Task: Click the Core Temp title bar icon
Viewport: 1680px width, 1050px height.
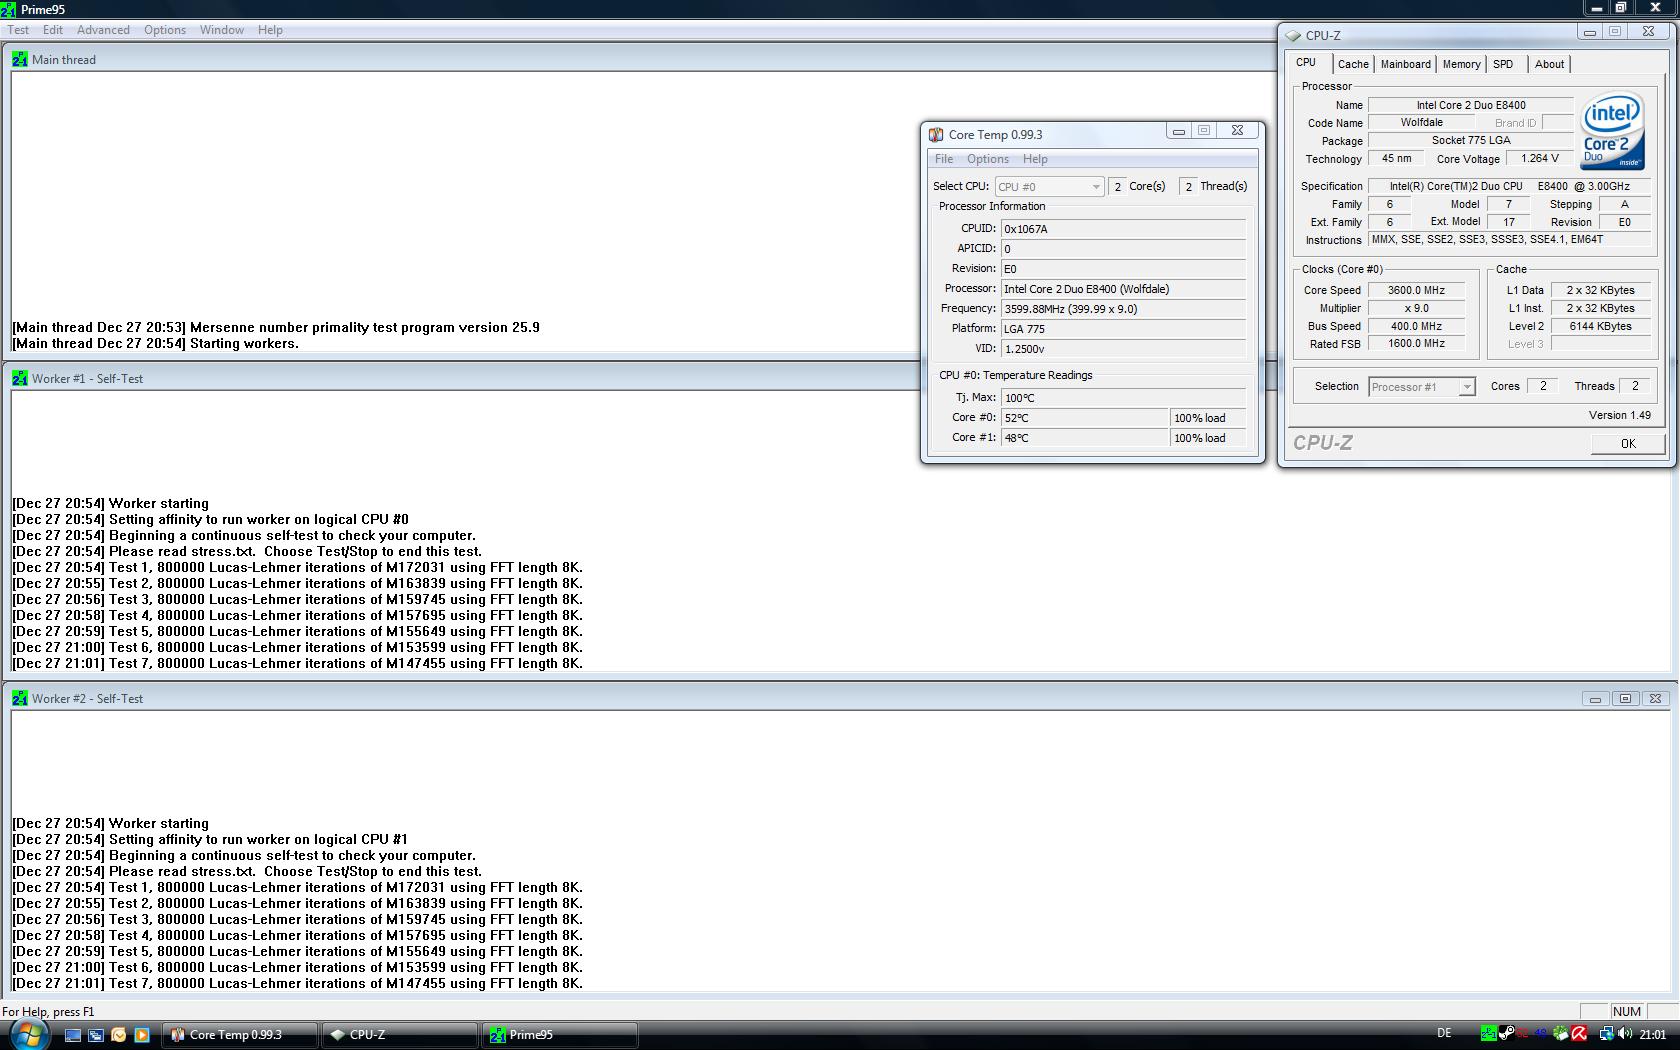Action: coord(936,134)
